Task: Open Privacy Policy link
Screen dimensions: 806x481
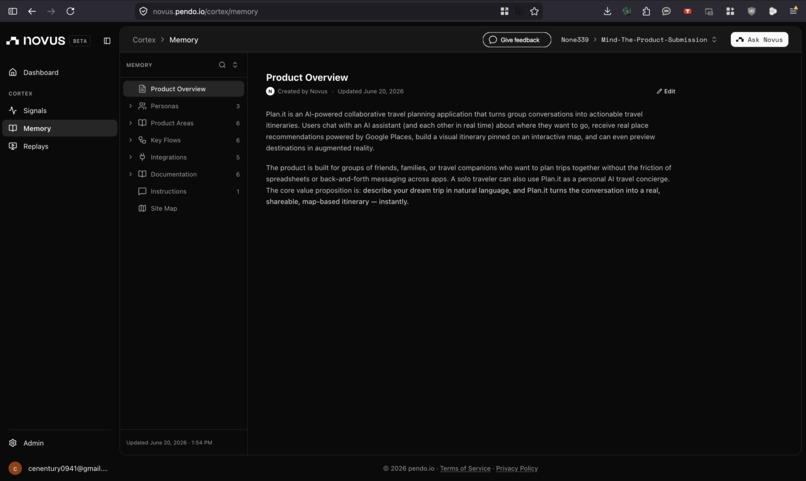Action: 517,468
